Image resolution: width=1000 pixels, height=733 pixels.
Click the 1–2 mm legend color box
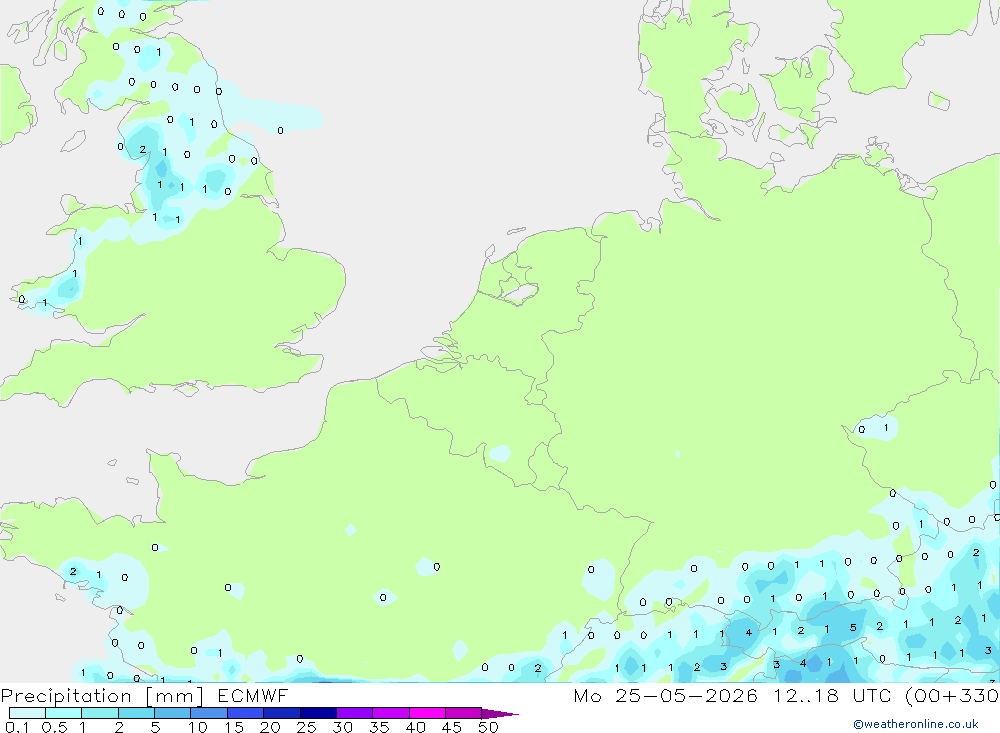click(x=100, y=713)
